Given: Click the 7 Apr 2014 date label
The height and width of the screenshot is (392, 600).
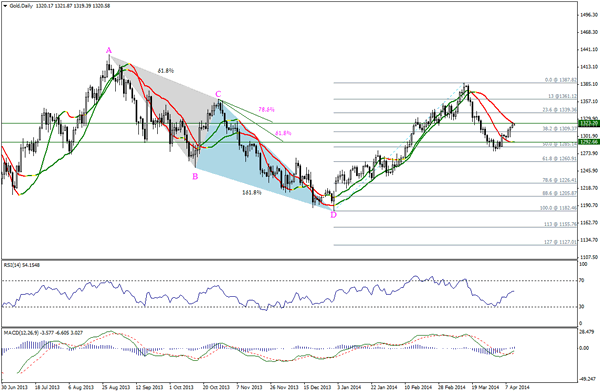Looking at the screenshot, I should pos(517,387).
